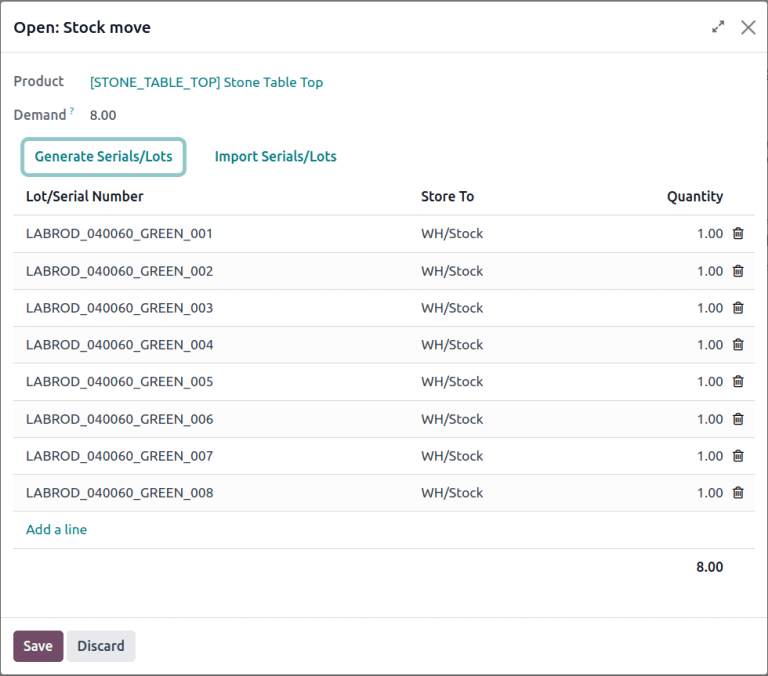The width and height of the screenshot is (768, 676).
Task: Discard the stock move changes
Action: [x=101, y=646]
